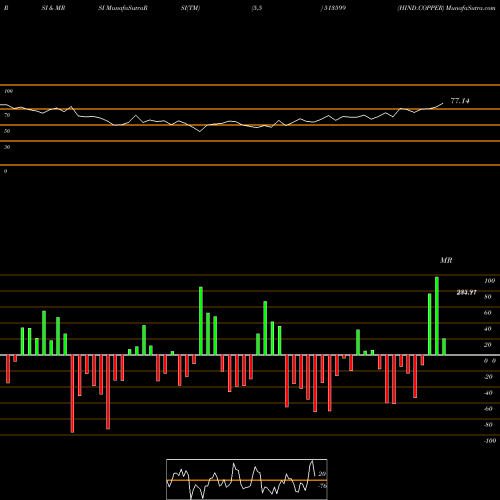Image resolution: width=500 pixels, height=500 pixels.
Task: Click the mini oscillator chart thumbnail
Action: pyautogui.click(x=247, y=479)
